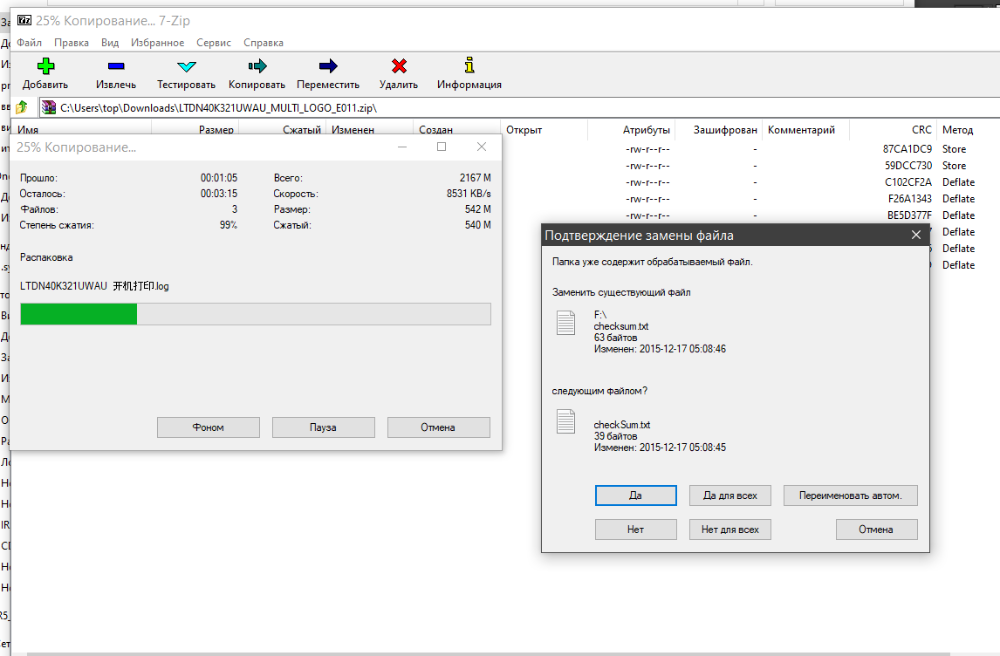Close the 25% Копирование progress dialog
Image resolution: width=1000 pixels, height=656 pixels.
point(482,147)
